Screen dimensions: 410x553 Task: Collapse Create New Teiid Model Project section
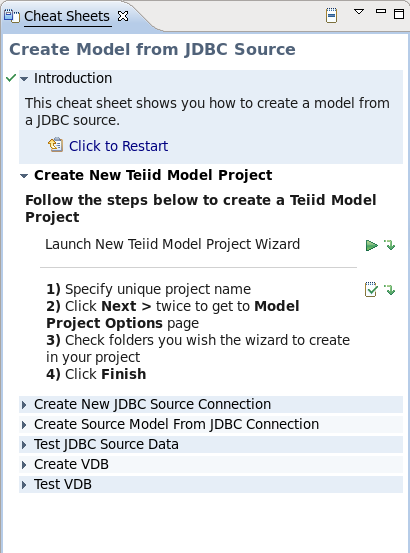(x=24, y=176)
